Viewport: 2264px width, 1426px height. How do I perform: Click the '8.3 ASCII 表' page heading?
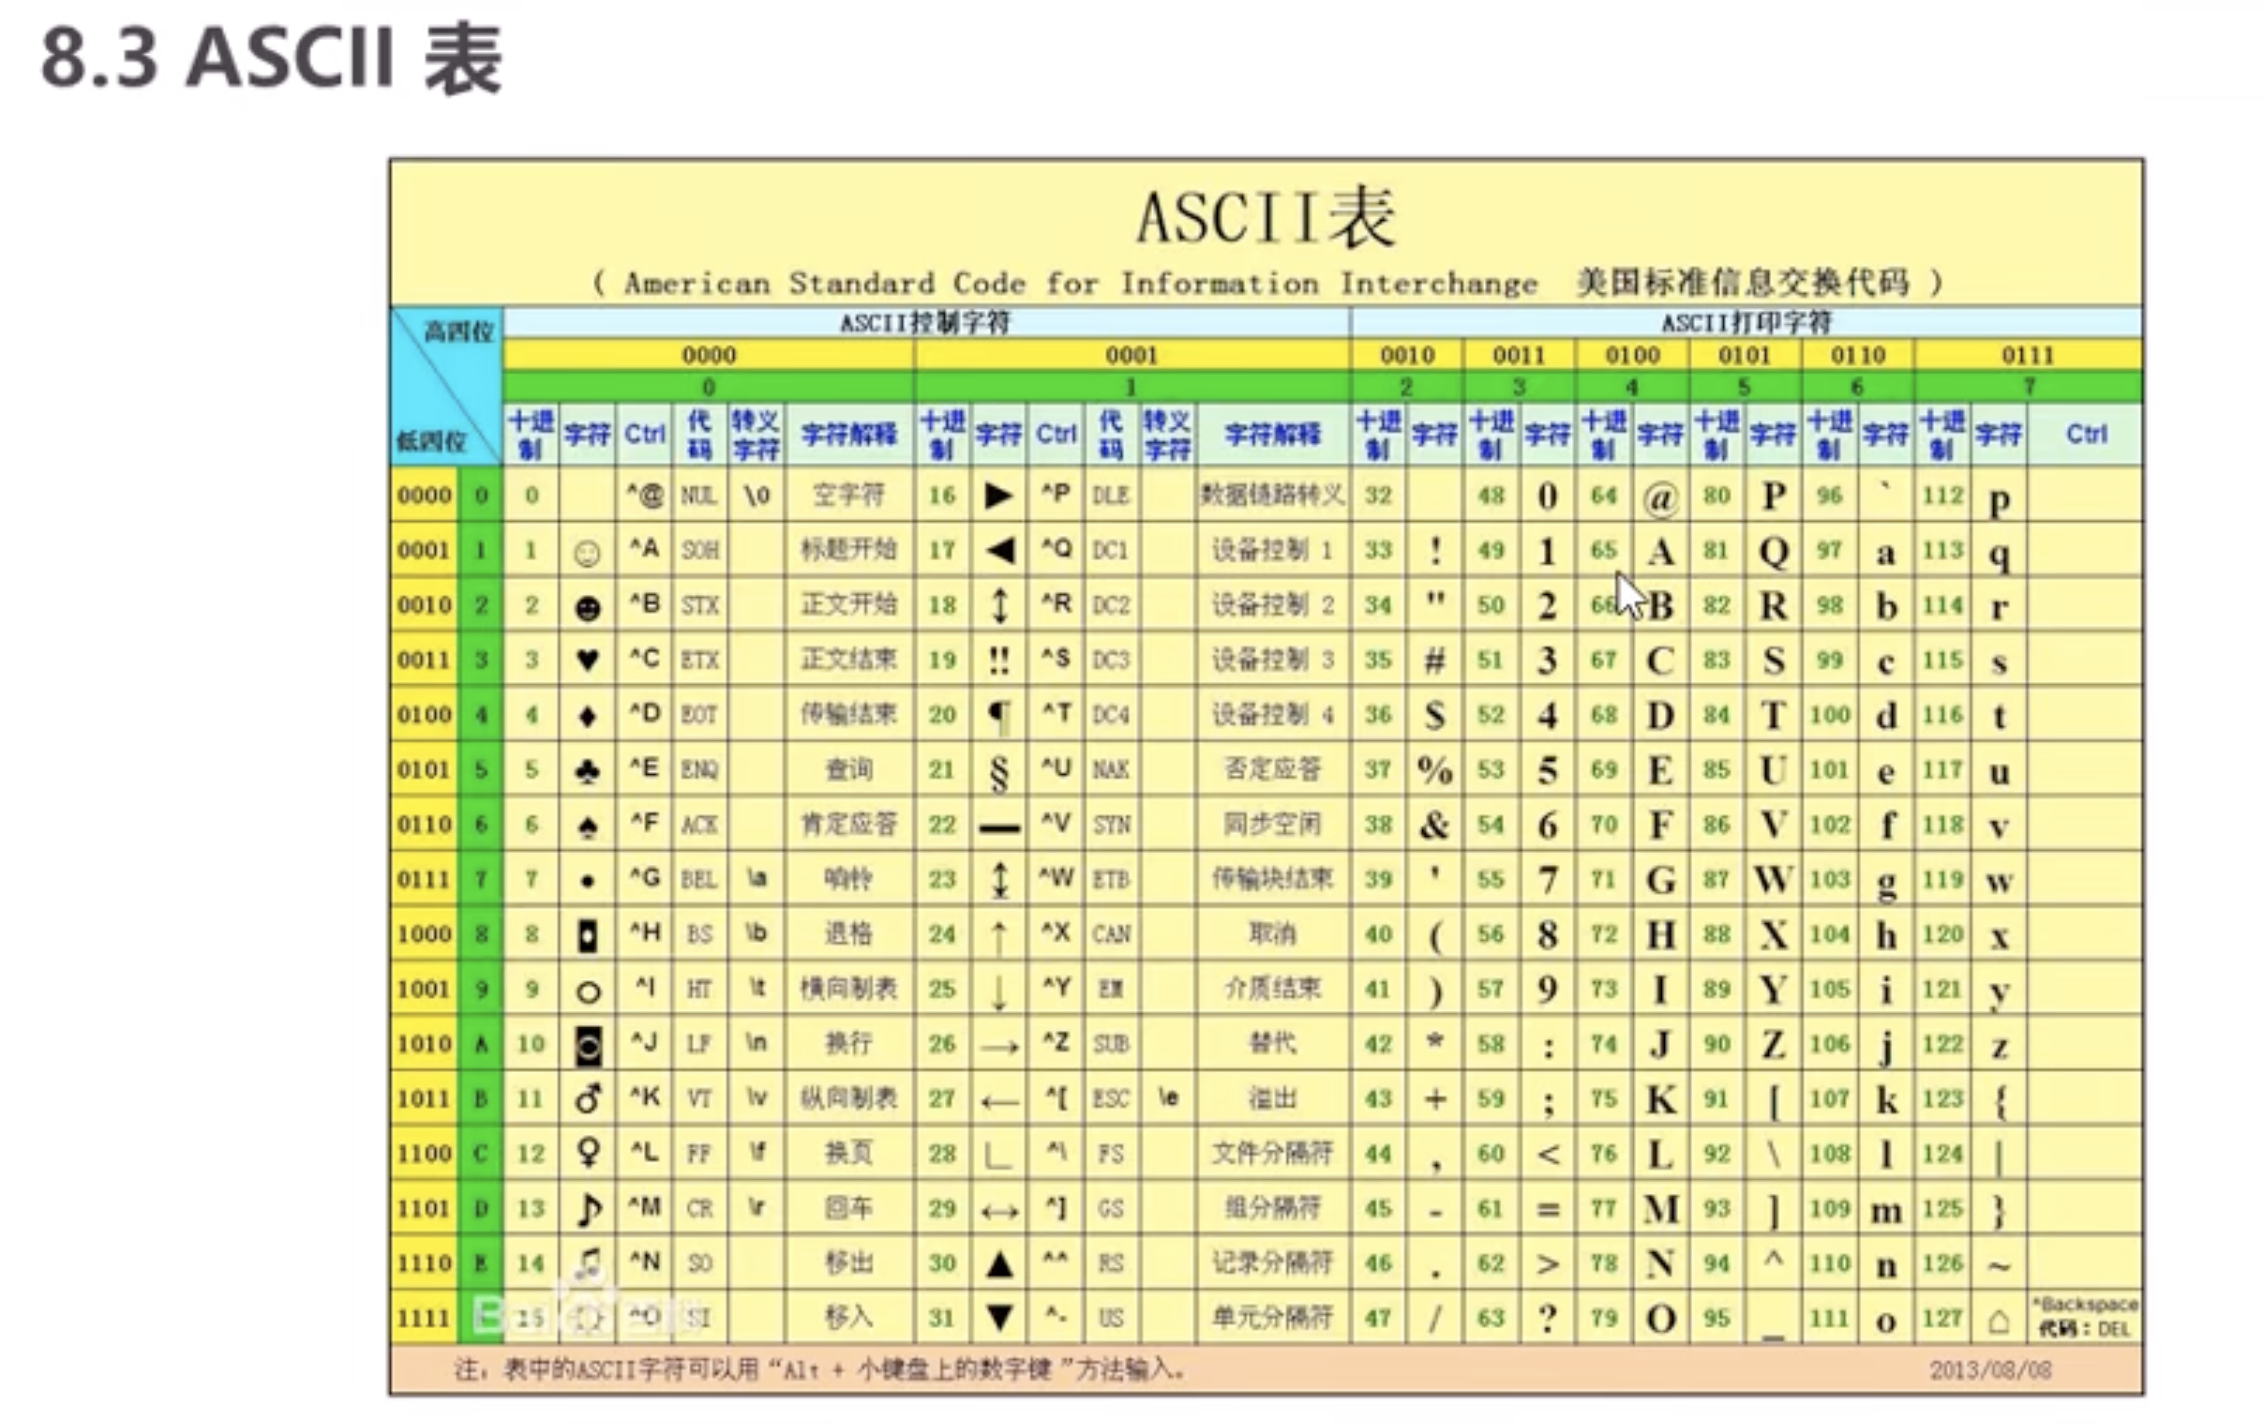pyautogui.click(x=271, y=59)
